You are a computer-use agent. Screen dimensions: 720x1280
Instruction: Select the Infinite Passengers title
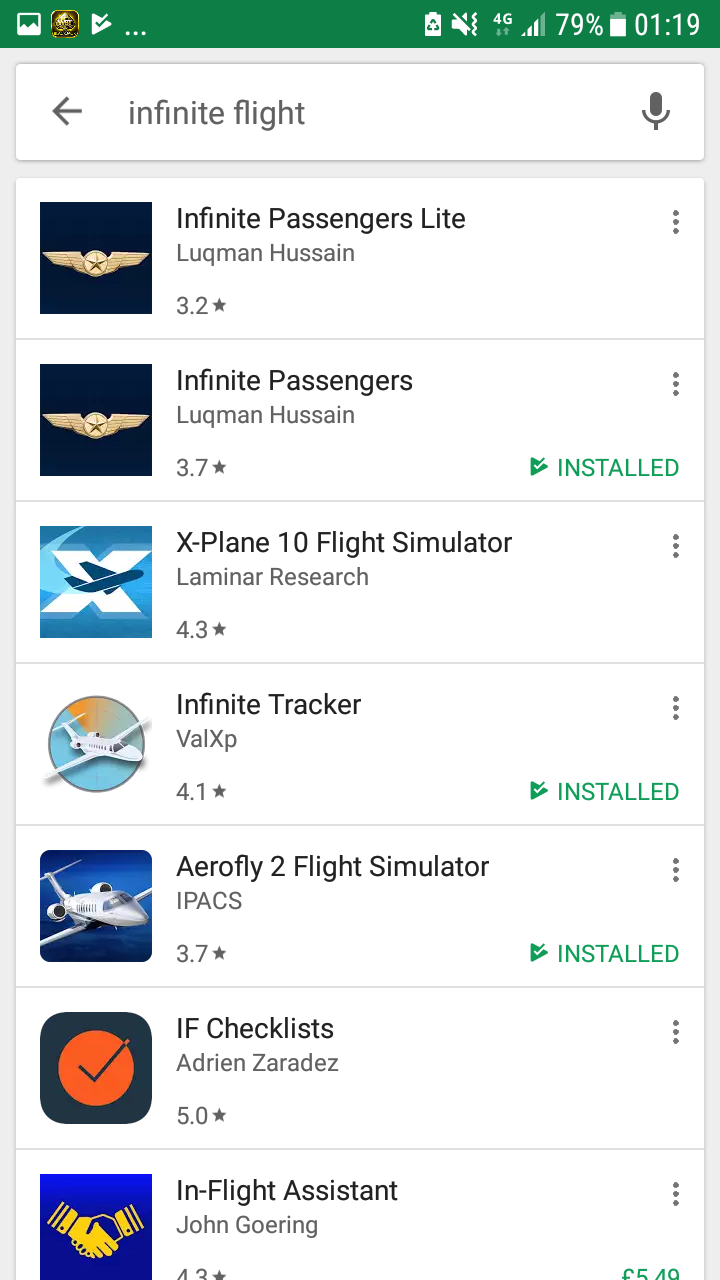tap(294, 381)
